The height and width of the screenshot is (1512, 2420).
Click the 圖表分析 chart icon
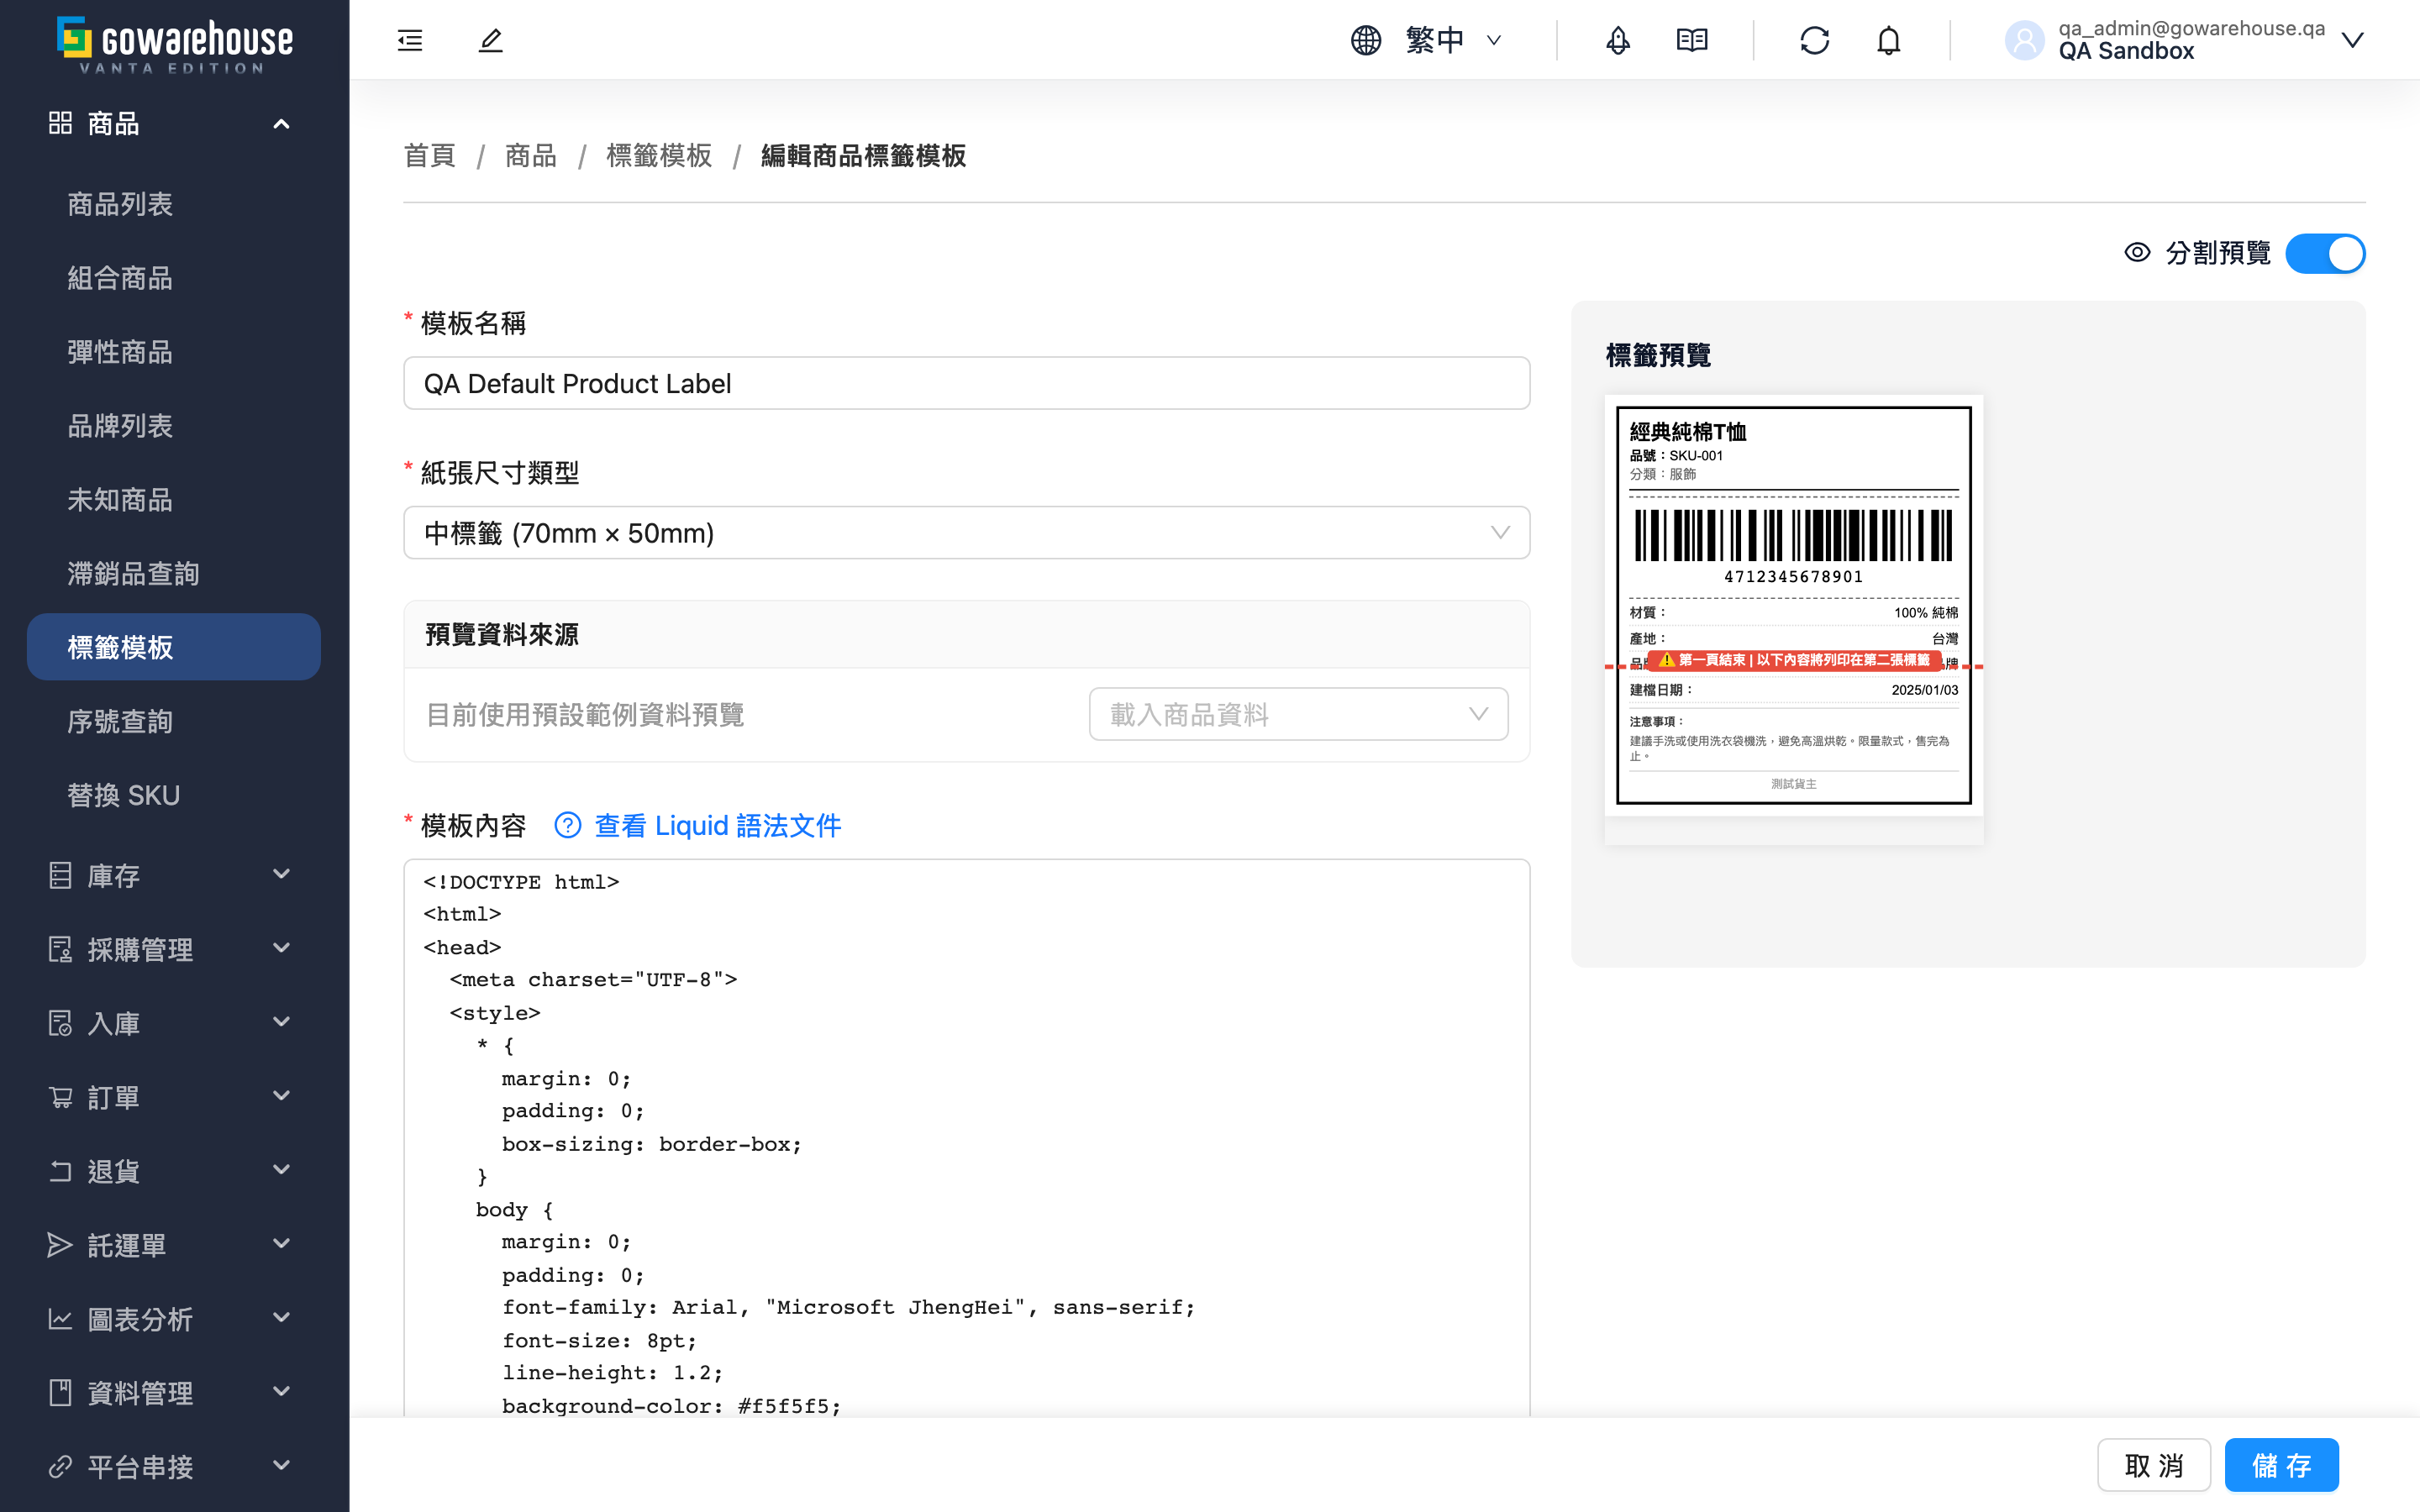(x=60, y=1319)
